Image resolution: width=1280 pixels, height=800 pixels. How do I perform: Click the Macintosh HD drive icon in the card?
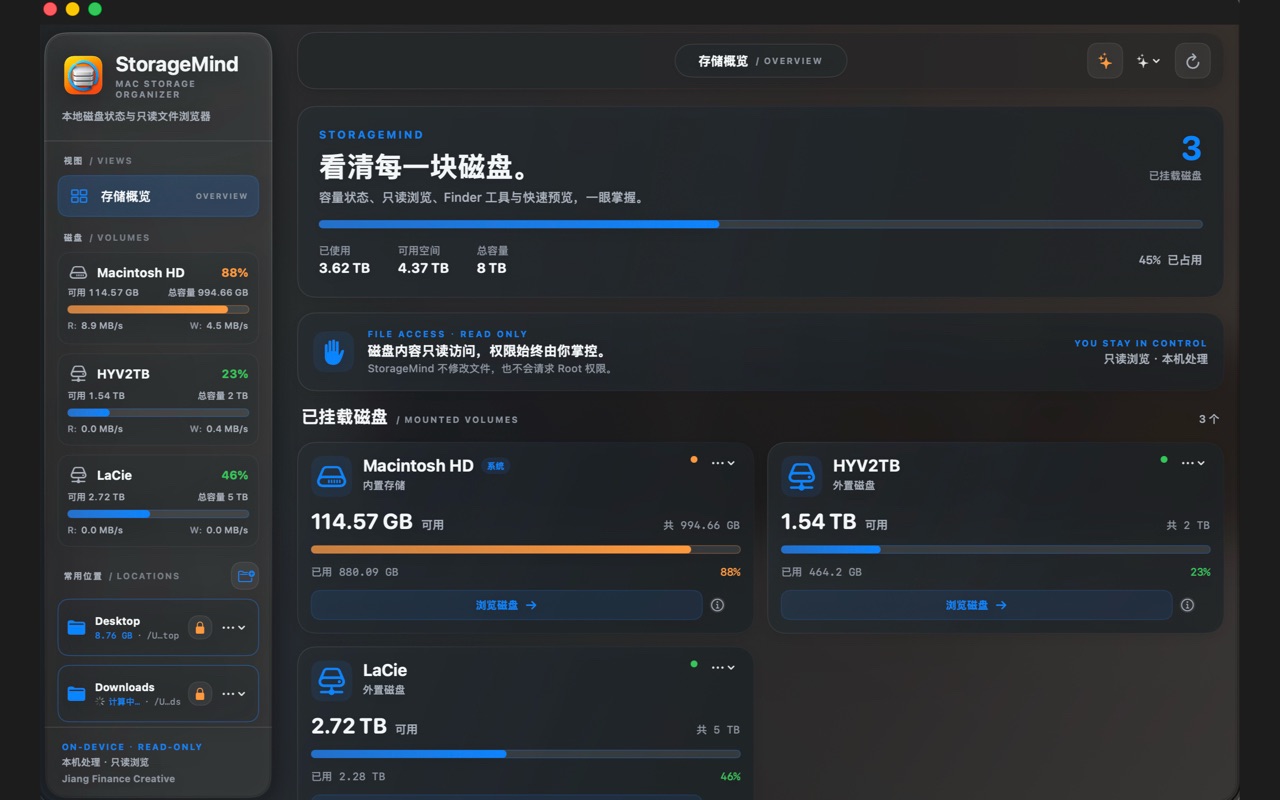331,476
